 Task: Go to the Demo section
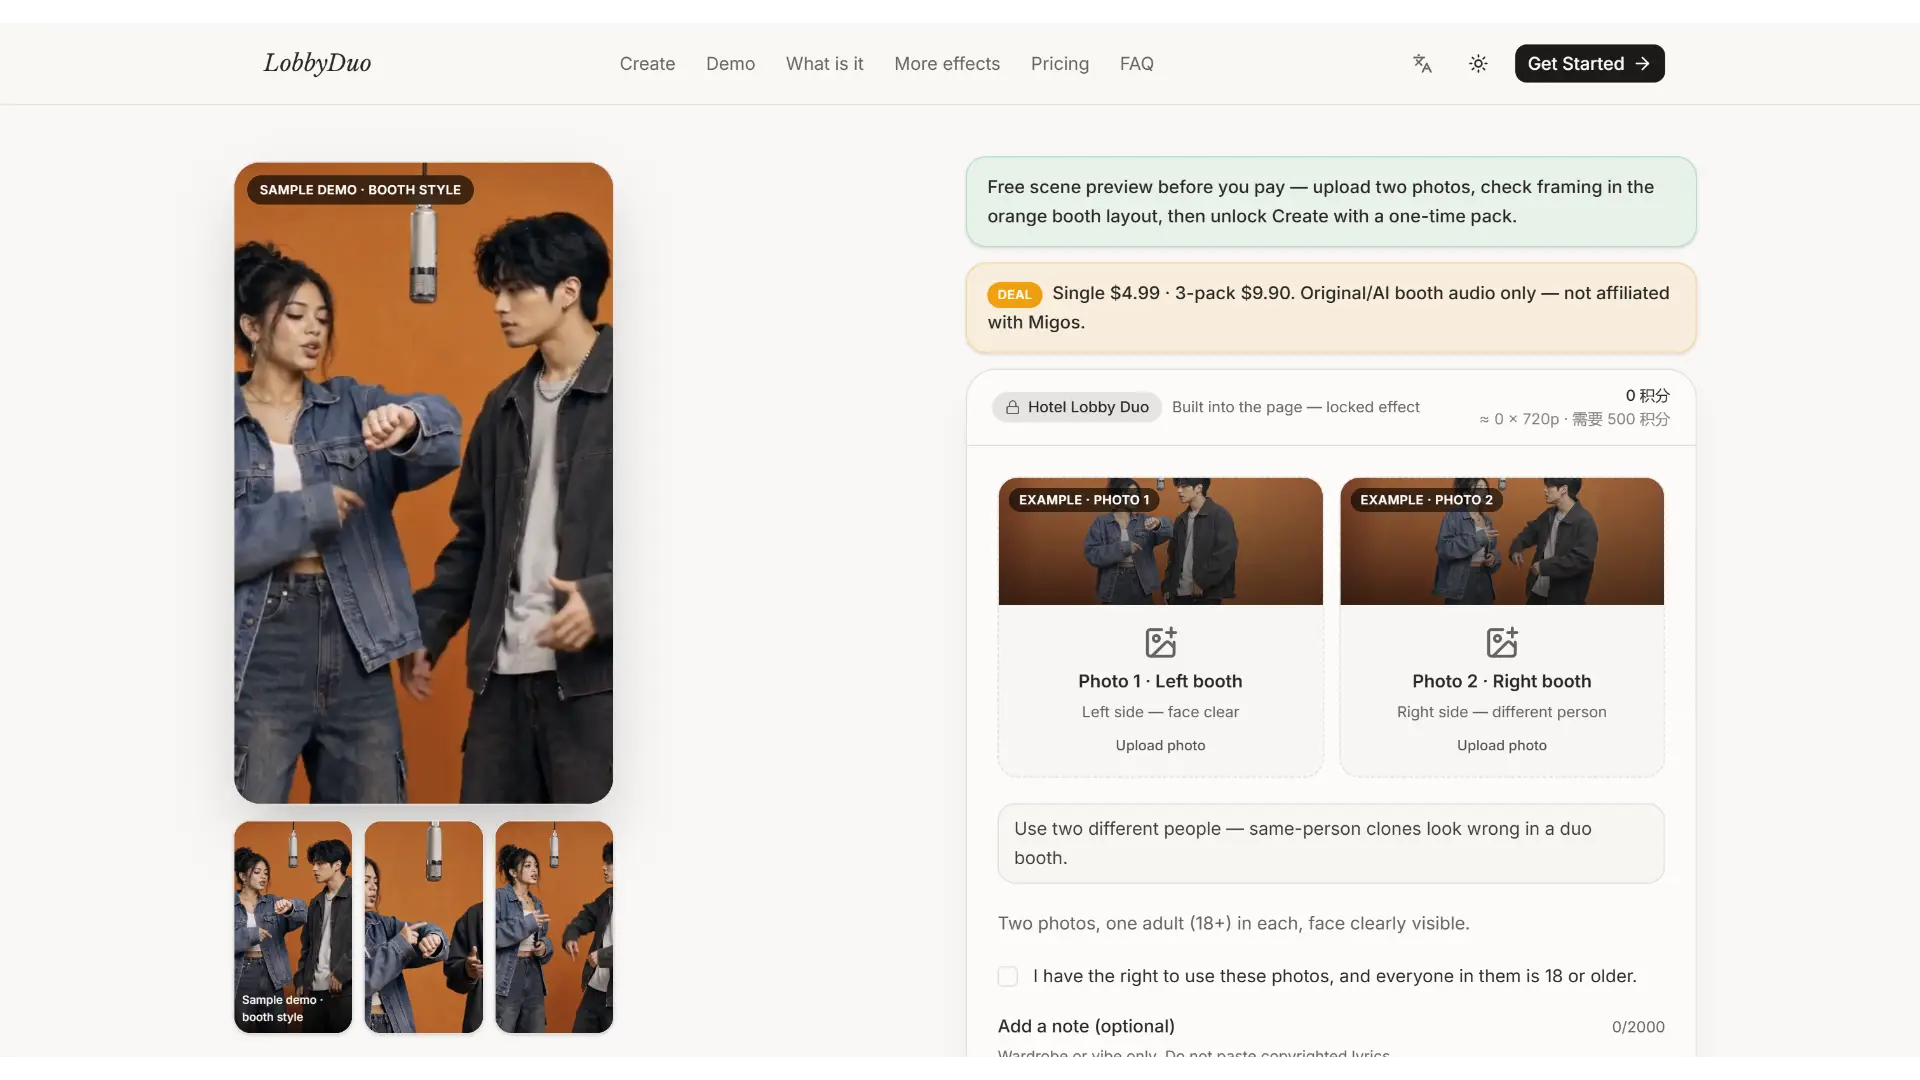pyautogui.click(x=730, y=64)
